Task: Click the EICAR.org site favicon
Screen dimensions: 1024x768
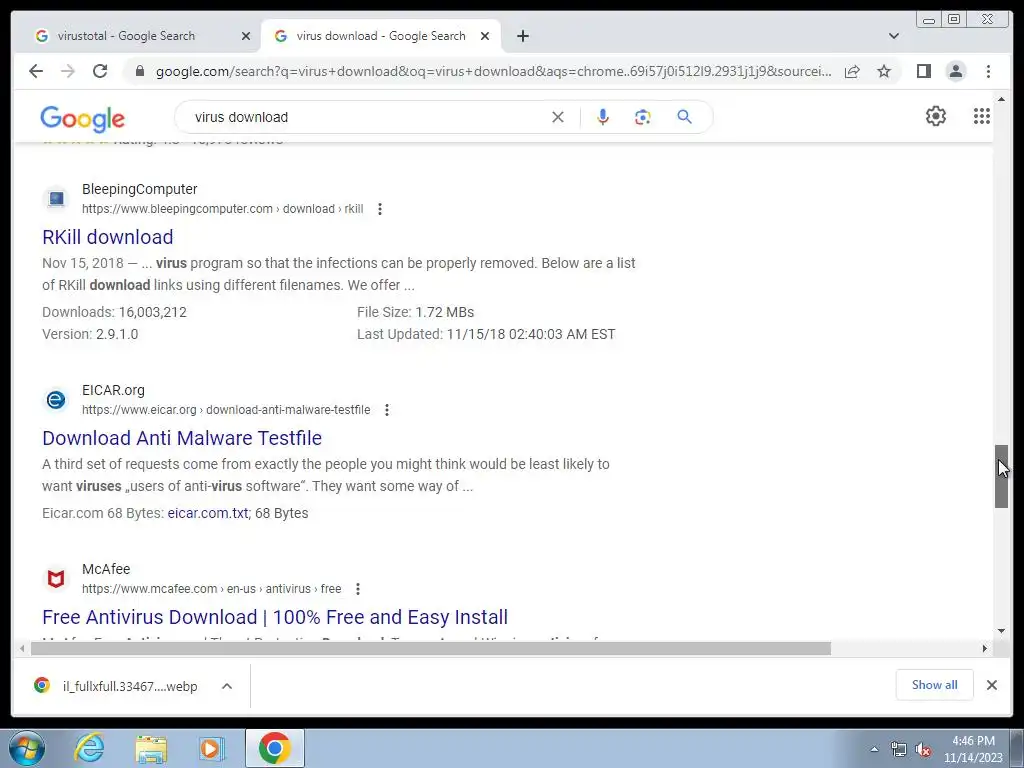Action: [x=56, y=400]
